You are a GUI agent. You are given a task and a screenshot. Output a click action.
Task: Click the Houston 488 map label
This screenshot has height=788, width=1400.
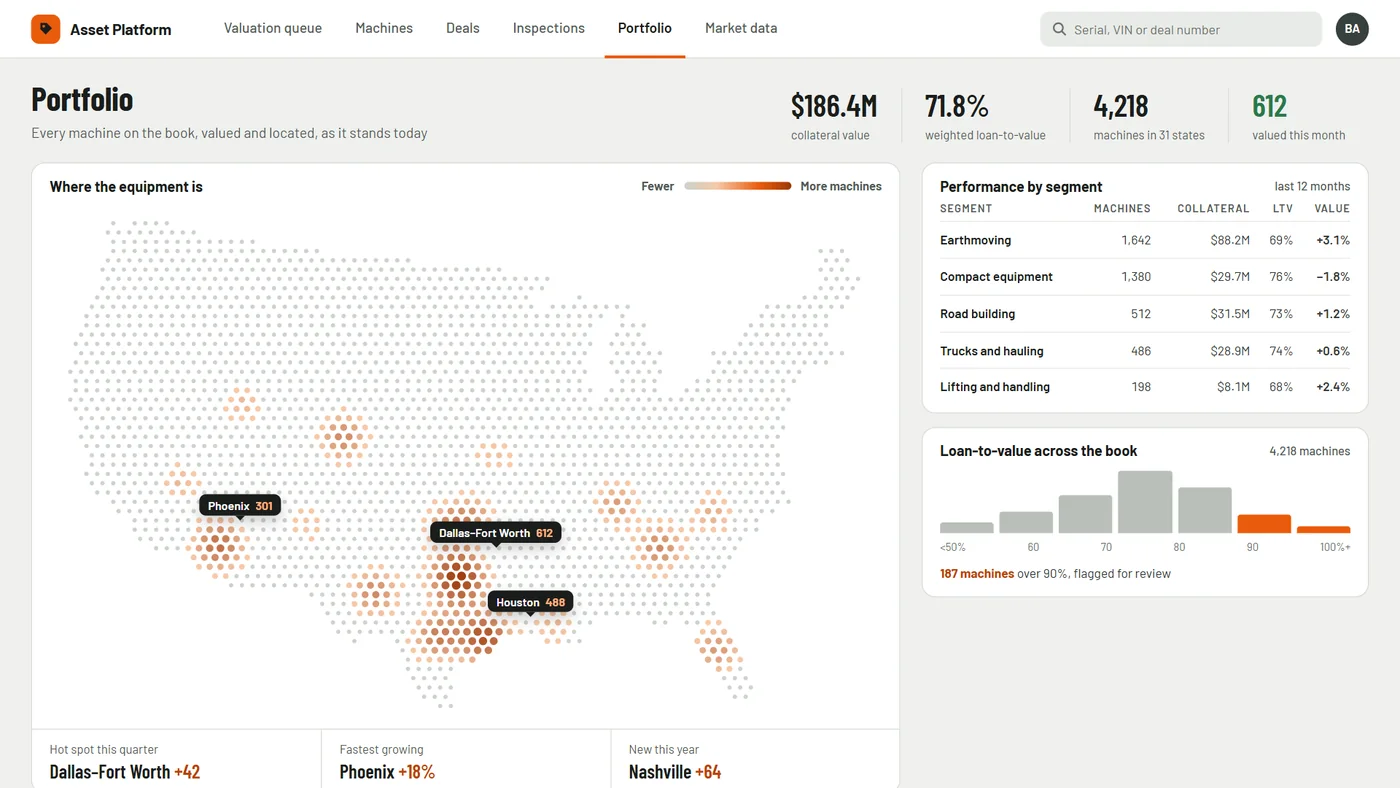click(531, 602)
